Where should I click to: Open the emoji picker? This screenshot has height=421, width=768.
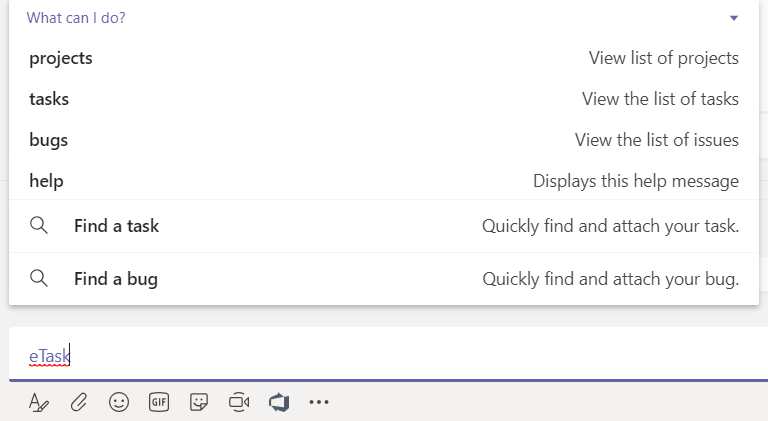click(119, 402)
